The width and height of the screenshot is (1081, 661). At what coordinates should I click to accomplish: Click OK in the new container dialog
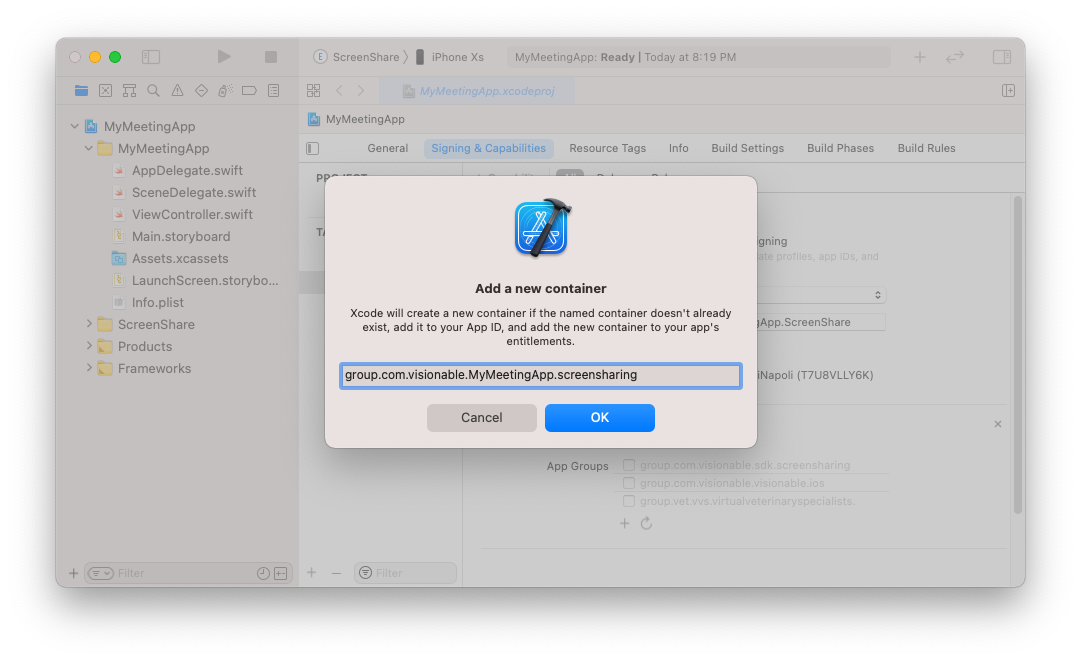click(x=599, y=418)
